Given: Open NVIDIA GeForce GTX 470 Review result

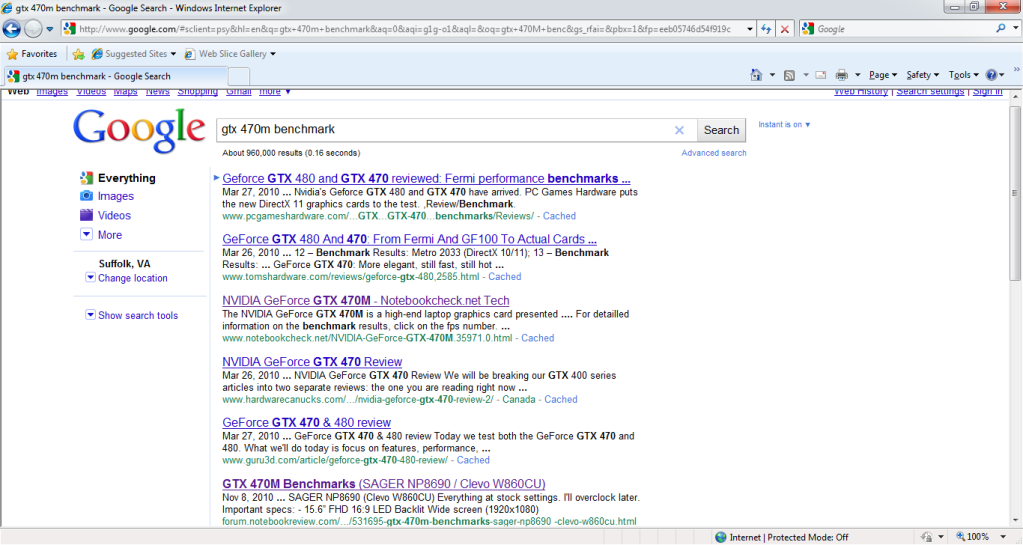Looking at the screenshot, I should tap(312, 362).
